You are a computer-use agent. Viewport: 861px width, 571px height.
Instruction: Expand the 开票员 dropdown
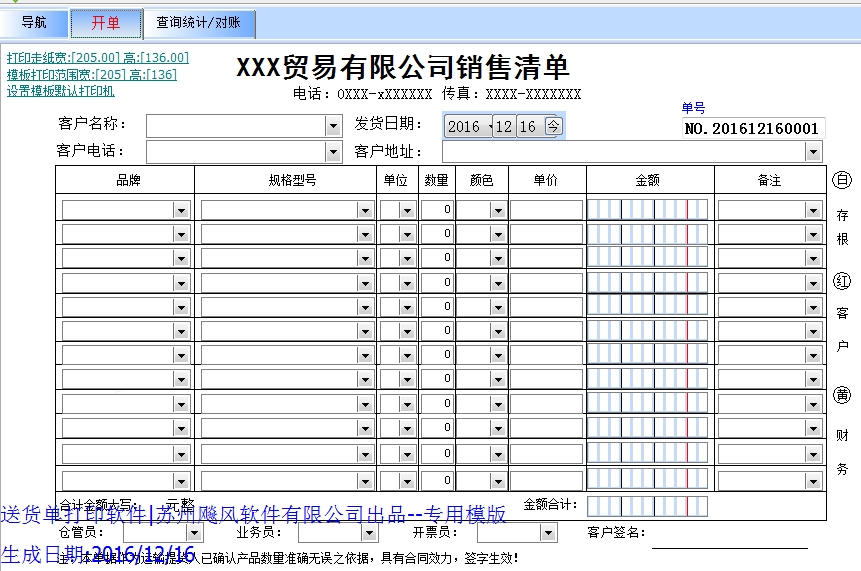547,533
